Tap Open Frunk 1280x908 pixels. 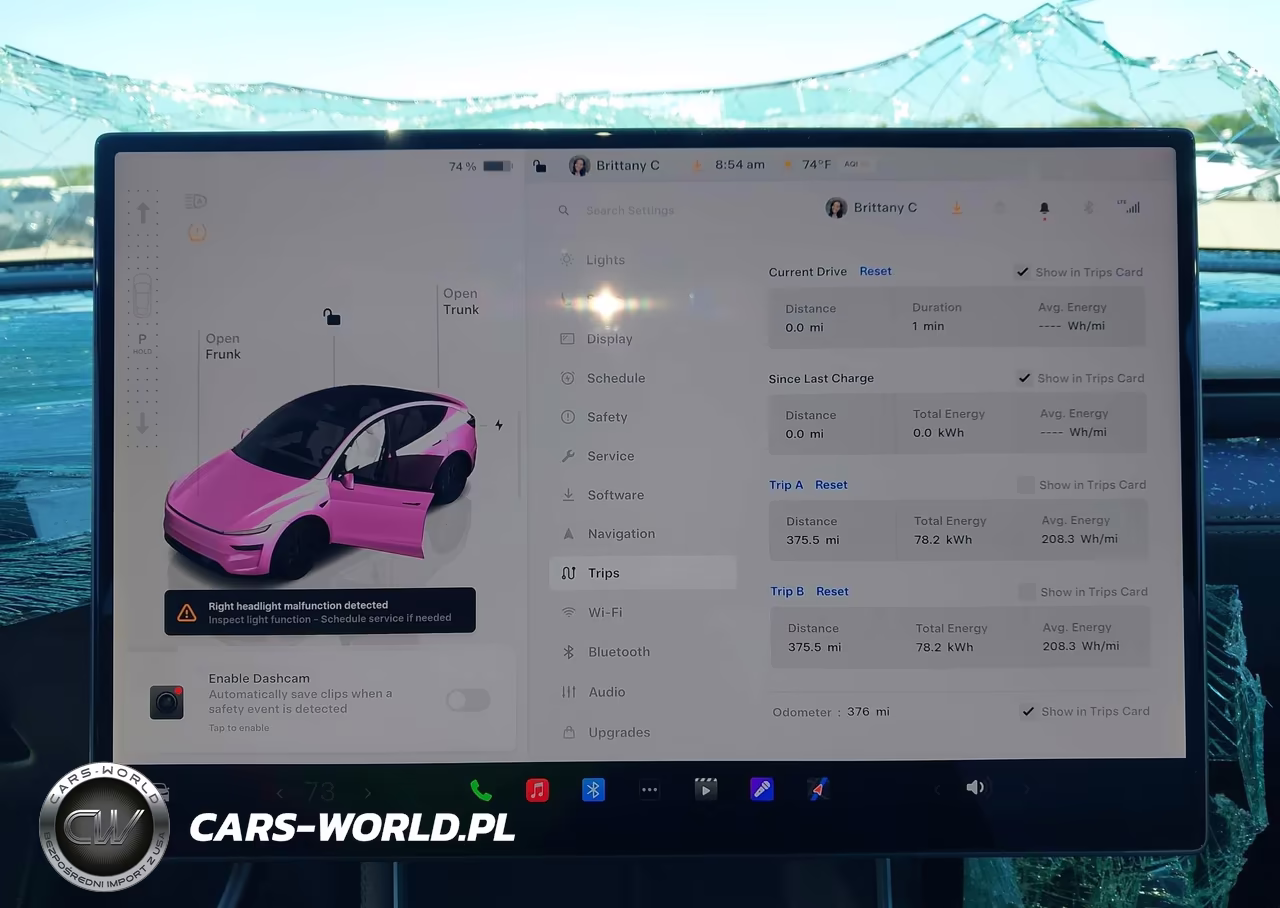tap(223, 346)
